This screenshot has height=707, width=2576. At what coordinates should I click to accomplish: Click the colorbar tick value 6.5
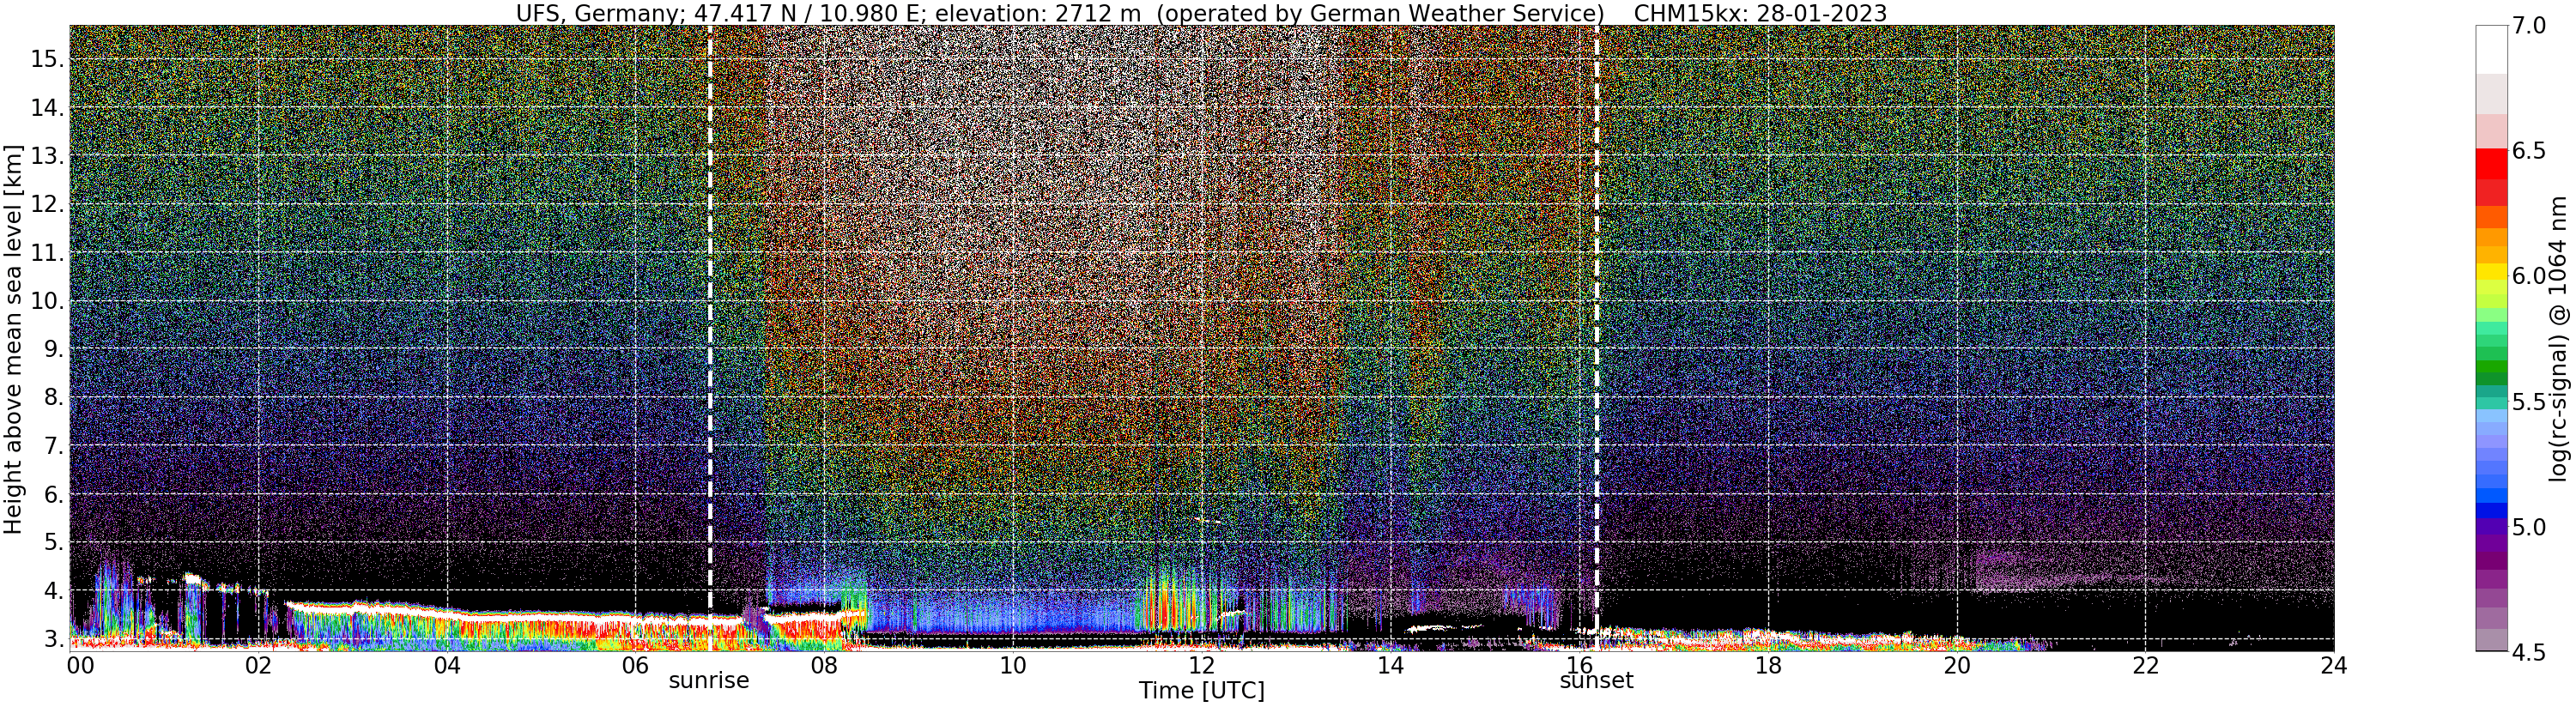click(2529, 151)
